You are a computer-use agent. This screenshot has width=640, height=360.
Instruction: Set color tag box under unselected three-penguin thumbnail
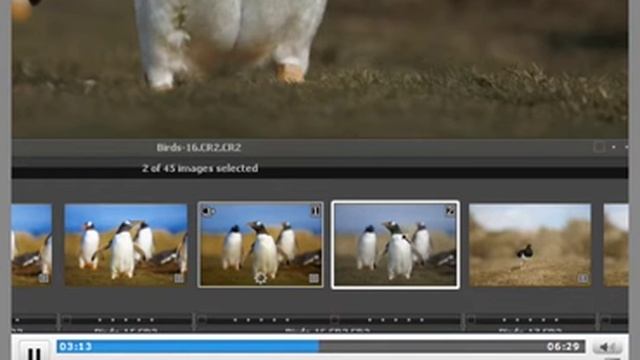[x=67, y=320]
